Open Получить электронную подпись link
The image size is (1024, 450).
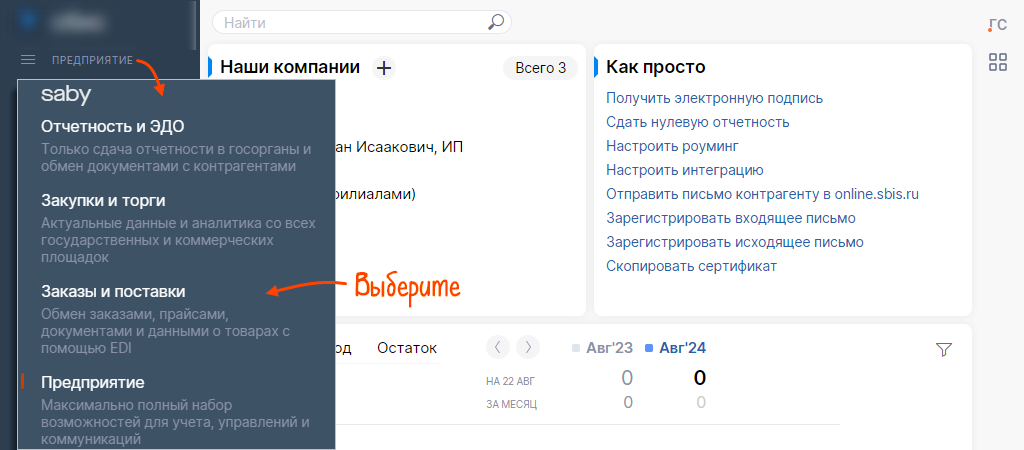coord(714,98)
